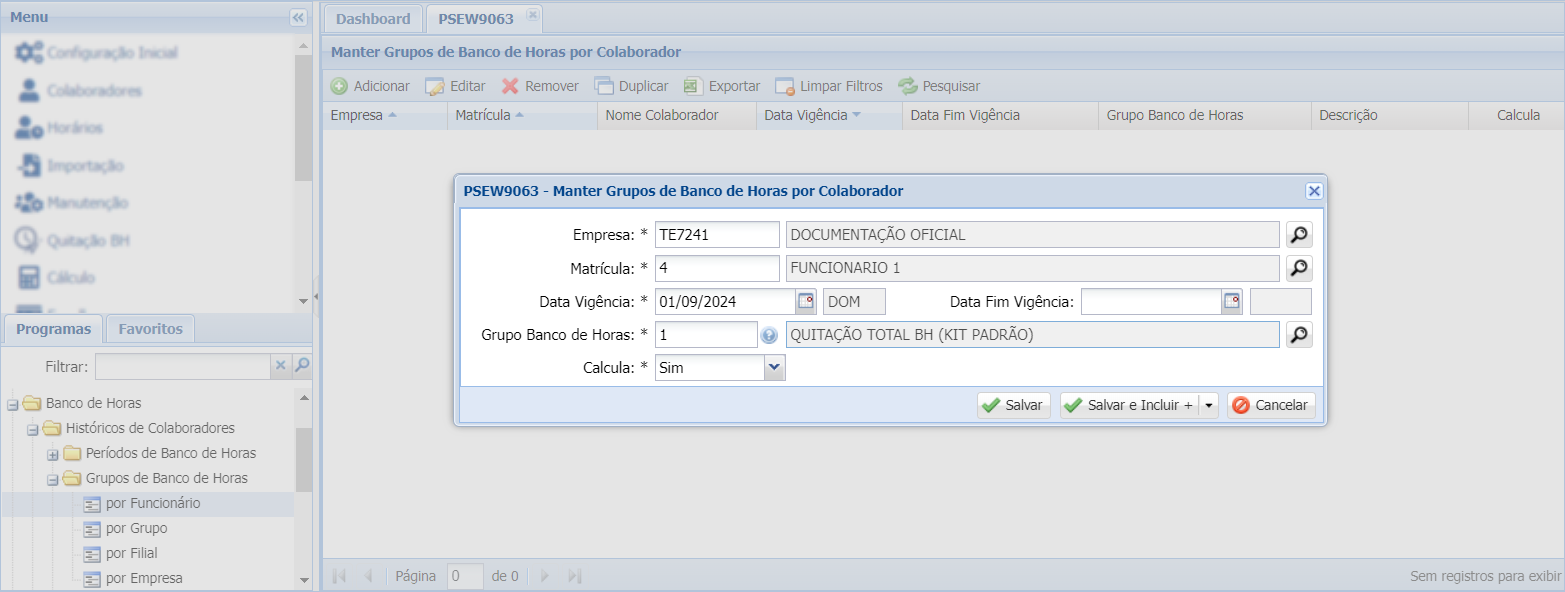Open the Data Vigência calendar picker
Viewport: 1565px width, 592px height.
click(x=806, y=301)
